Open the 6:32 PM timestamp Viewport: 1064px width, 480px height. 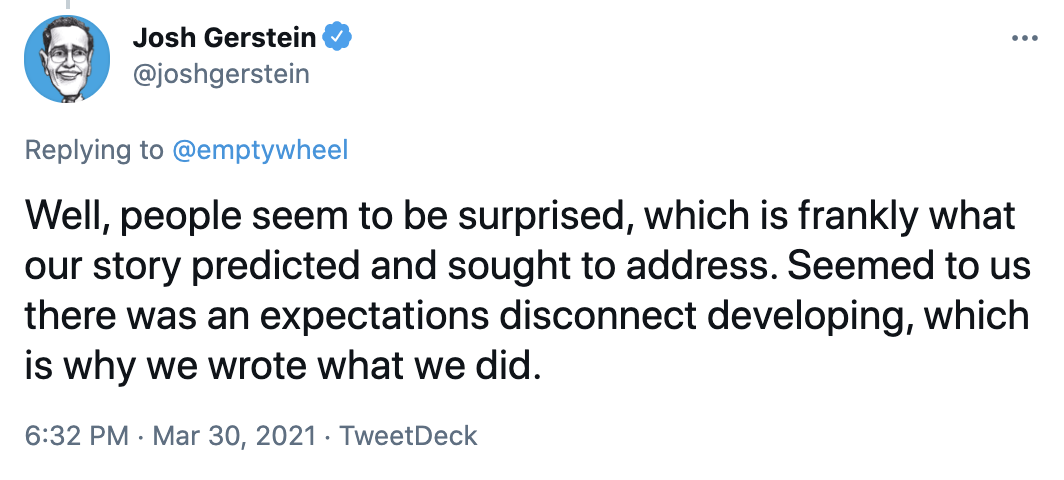click(x=77, y=436)
